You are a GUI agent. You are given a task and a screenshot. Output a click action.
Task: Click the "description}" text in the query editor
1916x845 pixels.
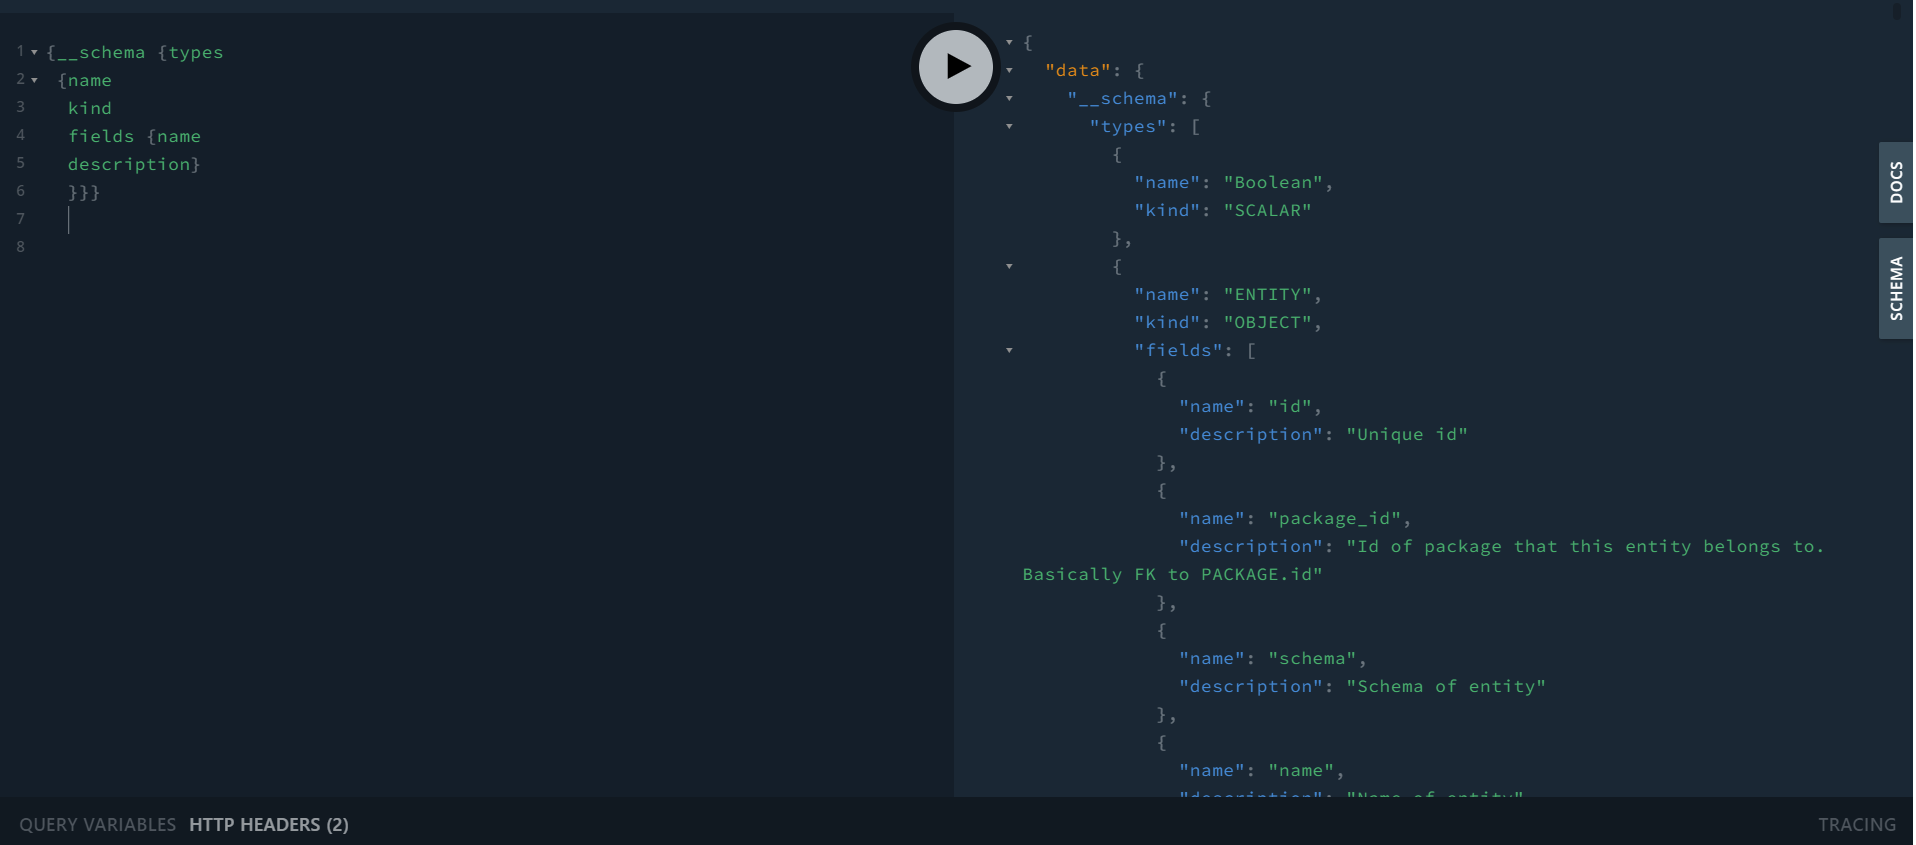click(x=133, y=164)
